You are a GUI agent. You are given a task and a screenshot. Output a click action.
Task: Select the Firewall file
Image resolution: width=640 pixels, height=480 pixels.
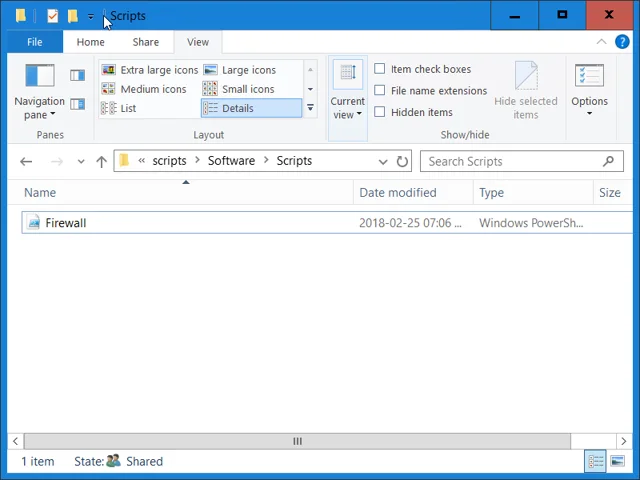pos(327,223)
